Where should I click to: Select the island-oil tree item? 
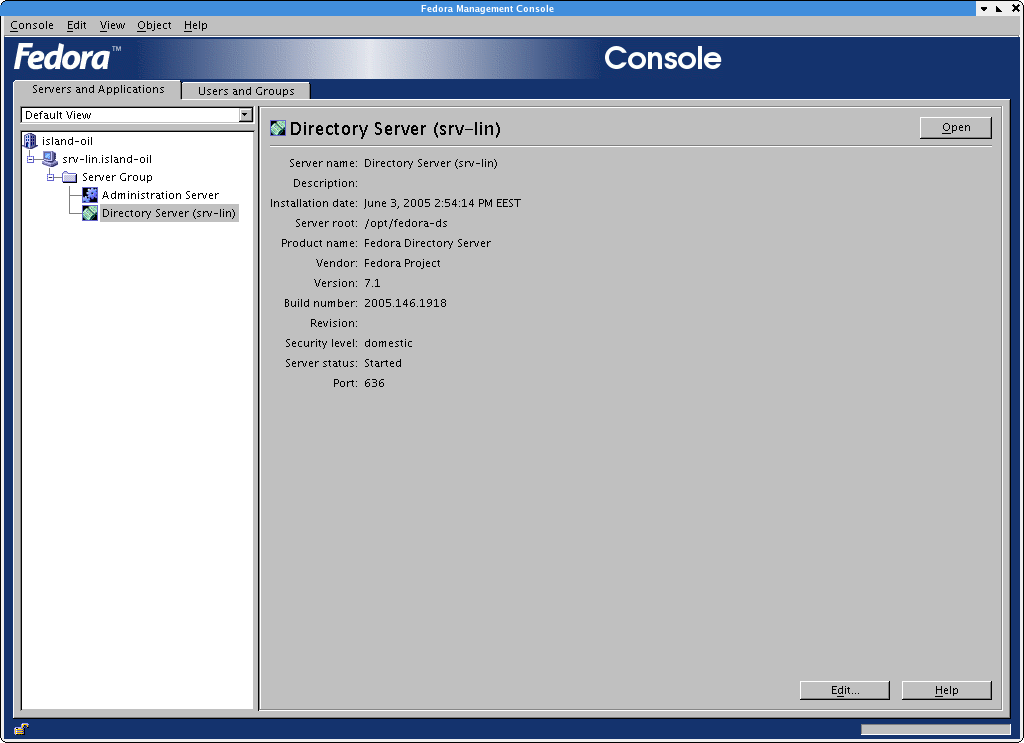click(x=67, y=141)
